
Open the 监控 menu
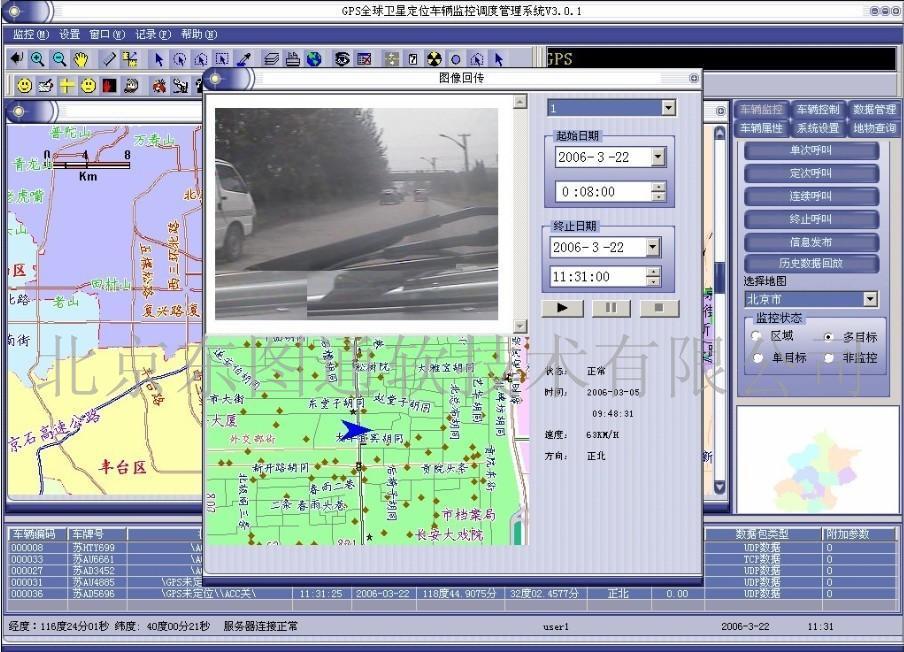[31, 35]
